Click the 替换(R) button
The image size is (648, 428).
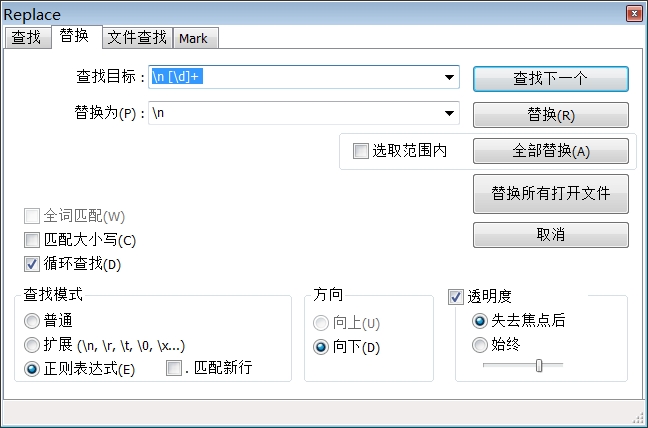click(550, 115)
